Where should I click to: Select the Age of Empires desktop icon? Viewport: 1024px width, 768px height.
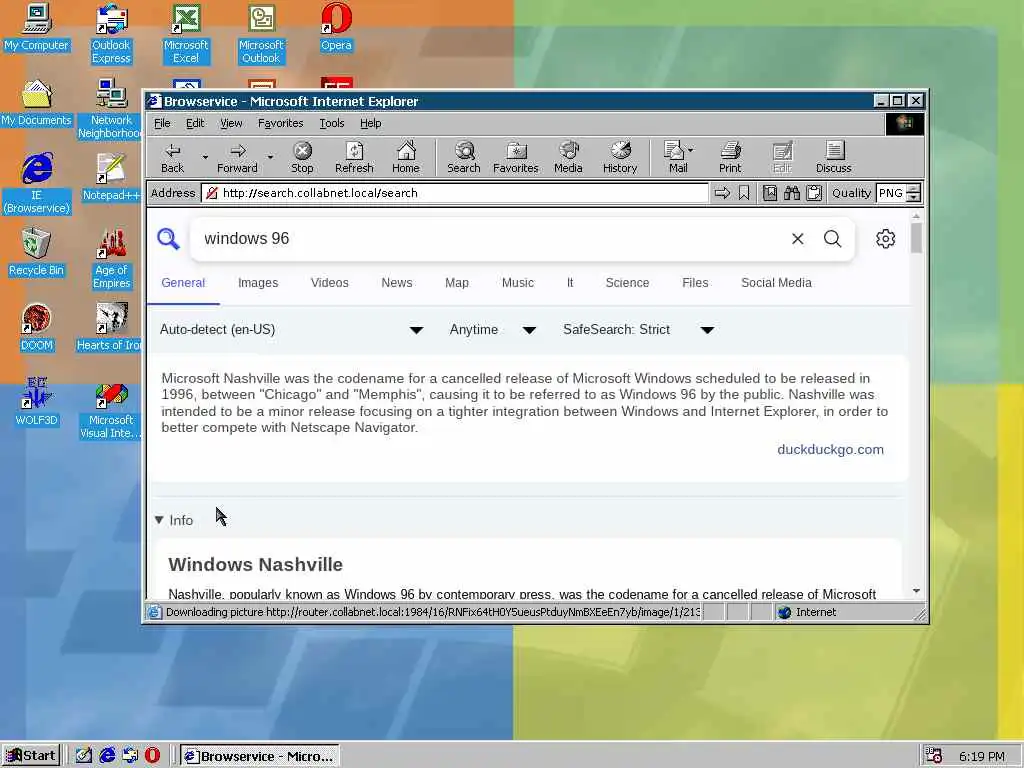[x=111, y=259]
